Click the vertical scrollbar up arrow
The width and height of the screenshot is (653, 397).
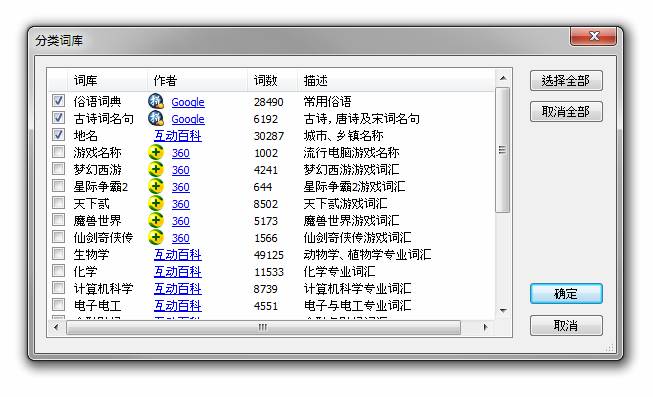[503, 78]
